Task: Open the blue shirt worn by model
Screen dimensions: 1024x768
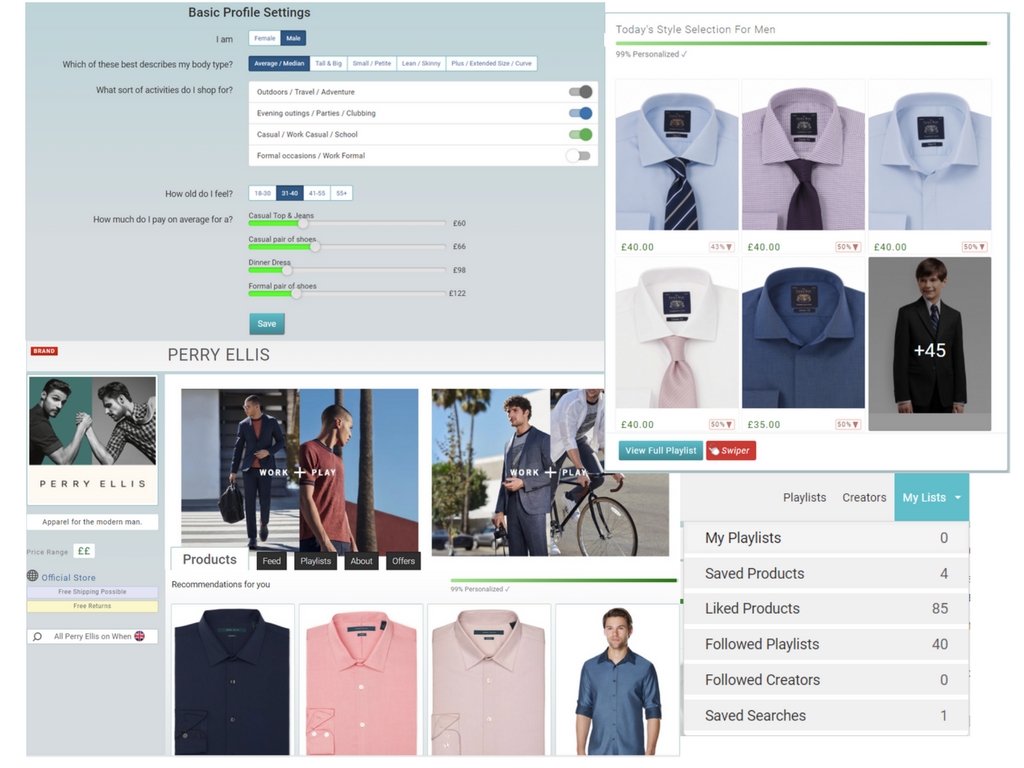Action: tap(617, 680)
